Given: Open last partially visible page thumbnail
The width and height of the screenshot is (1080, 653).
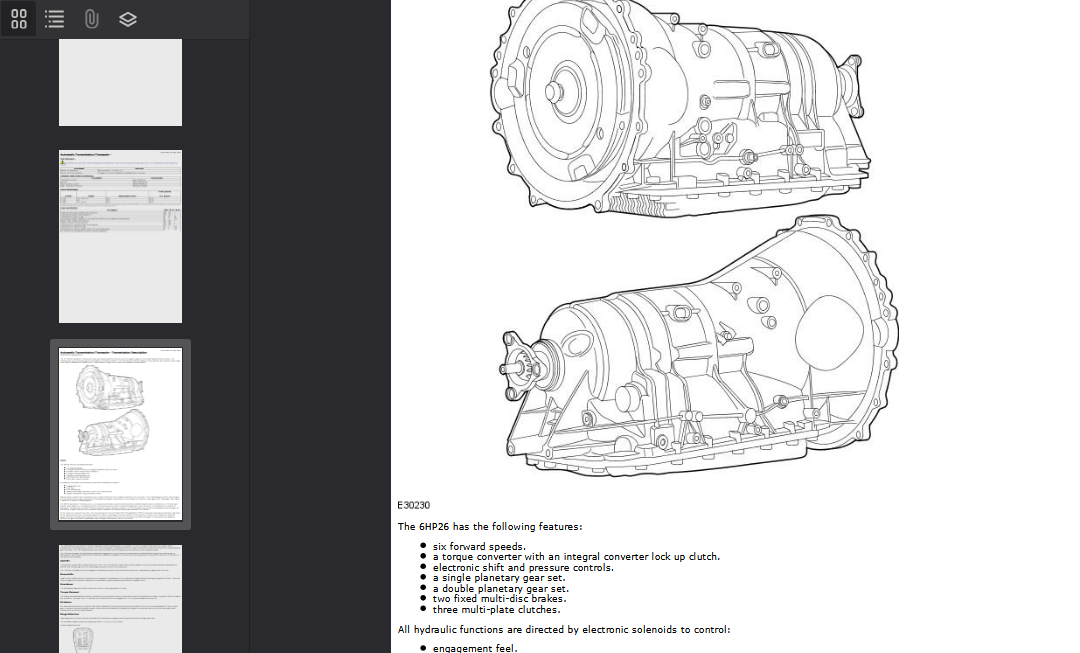Looking at the screenshot, I should pyautogui.click(x=121, y=599).
